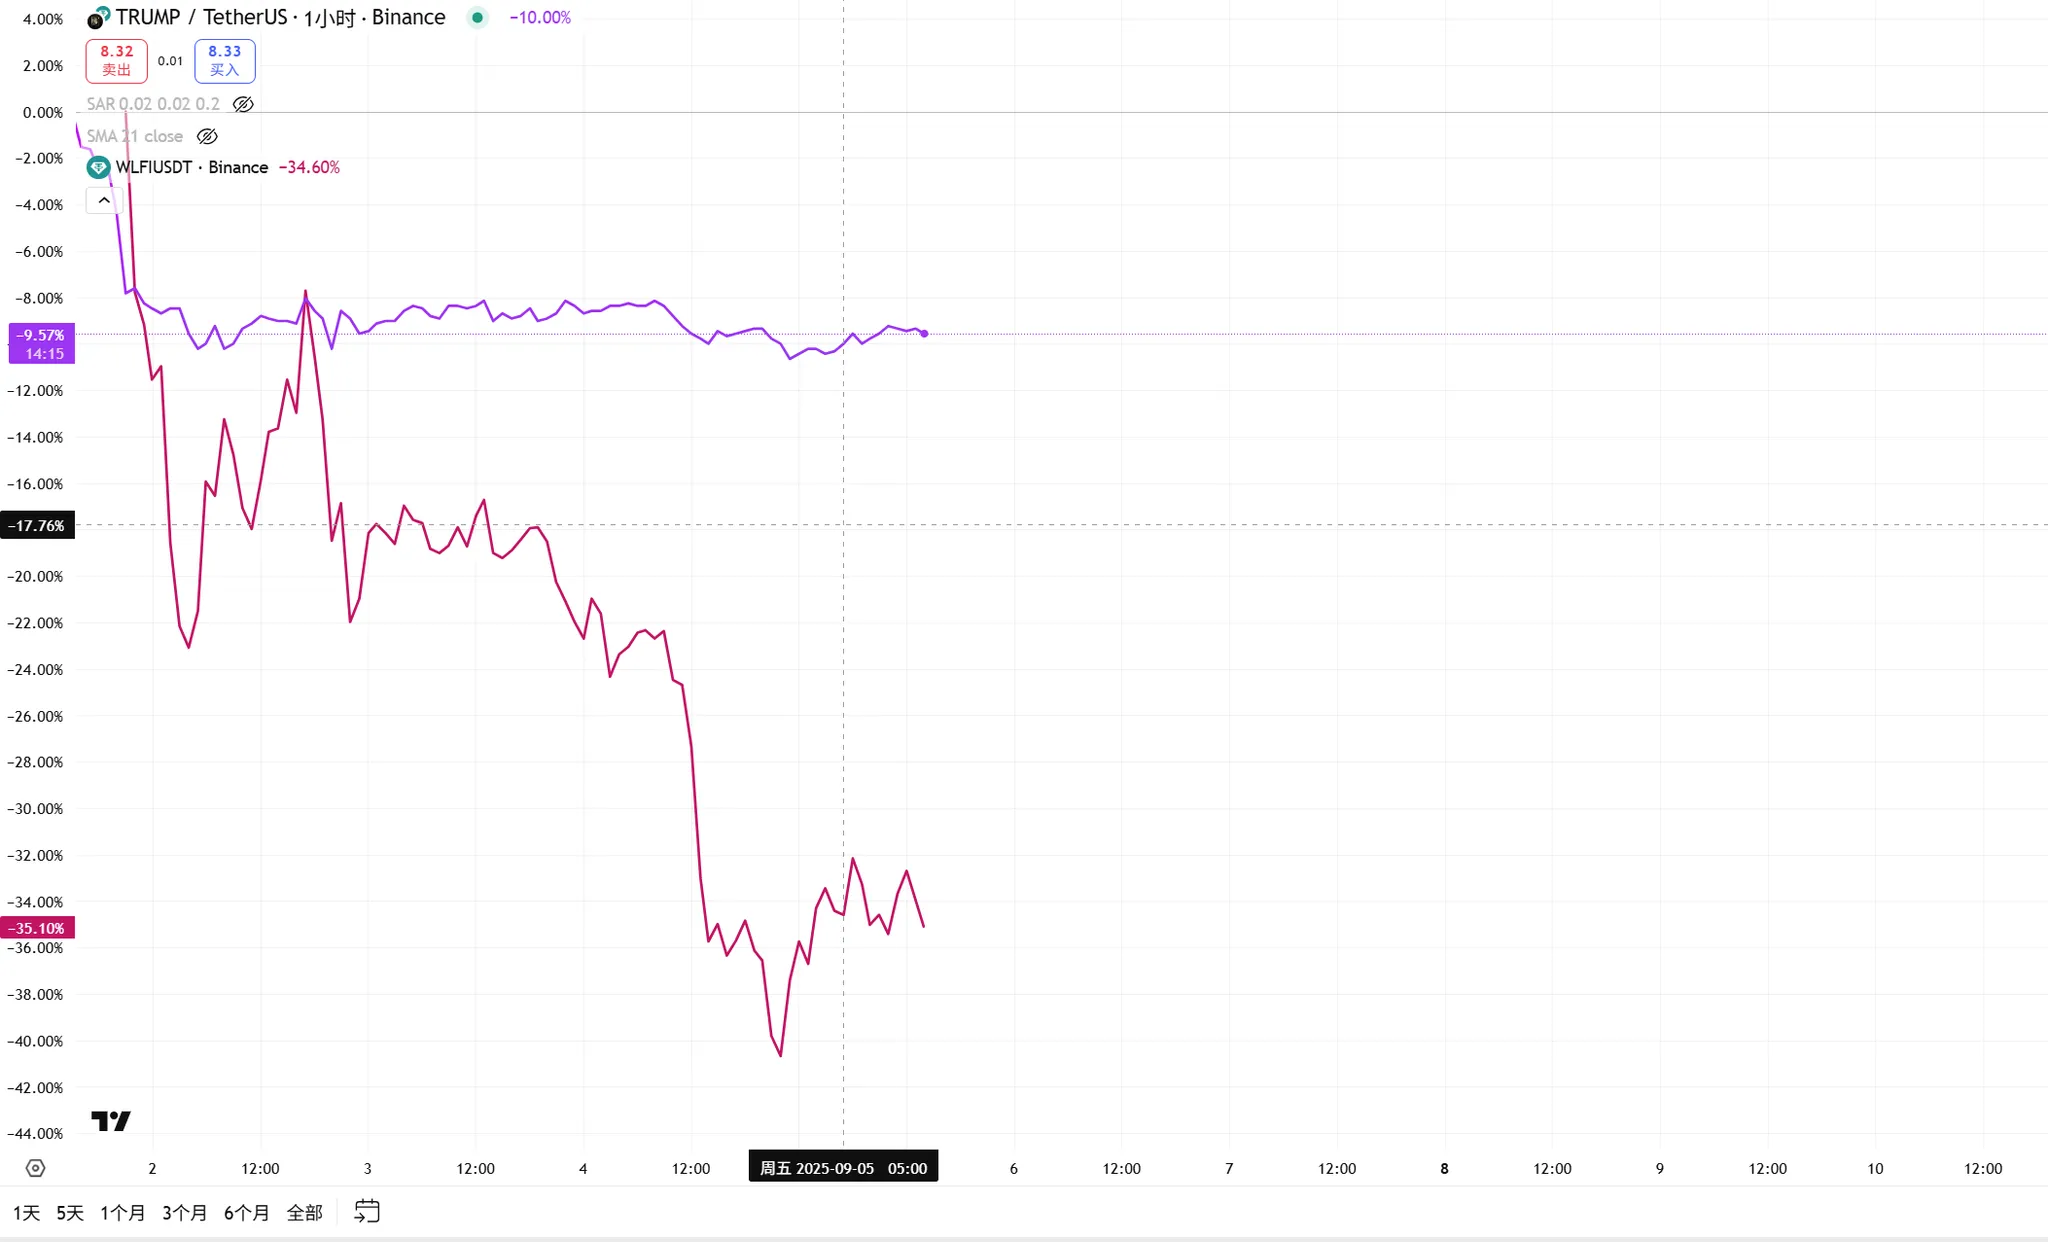Viewport: 2048px width, 1242px height.
Task: Select the 1天 time range
Action: pyautogui.click(x=26, y=1213)
